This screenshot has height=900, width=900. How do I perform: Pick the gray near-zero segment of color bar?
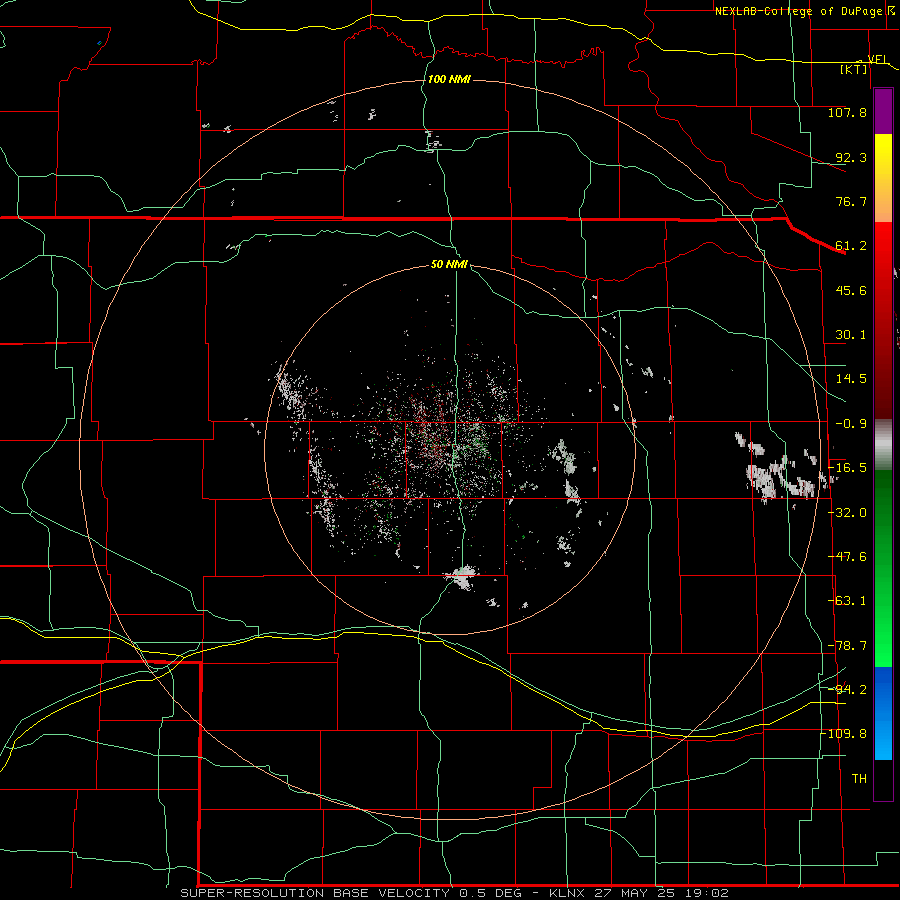tap(883, 445)
